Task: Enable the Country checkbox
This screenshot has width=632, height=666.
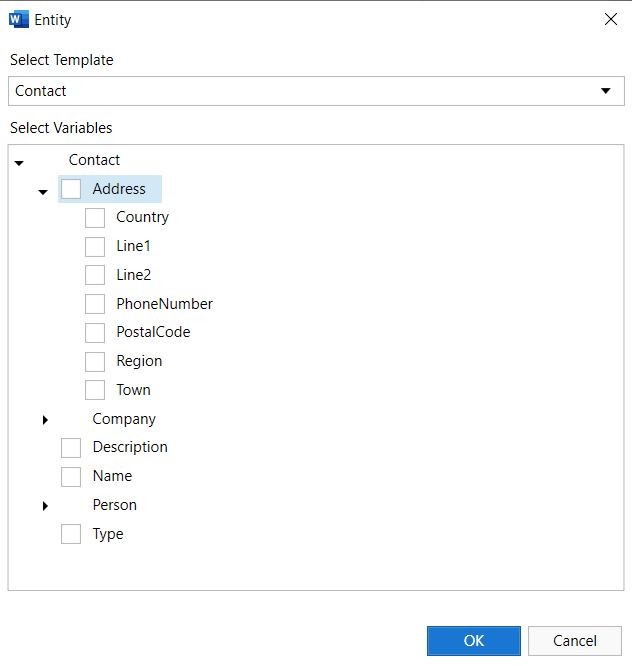Action: pyautogui.click(x=95, y=218)
